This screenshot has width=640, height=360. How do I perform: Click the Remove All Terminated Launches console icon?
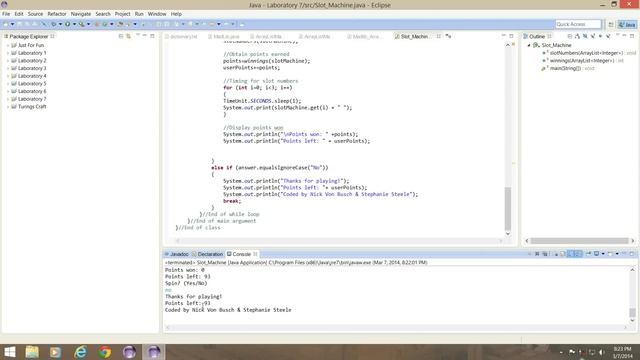click(x=545, y=254)
